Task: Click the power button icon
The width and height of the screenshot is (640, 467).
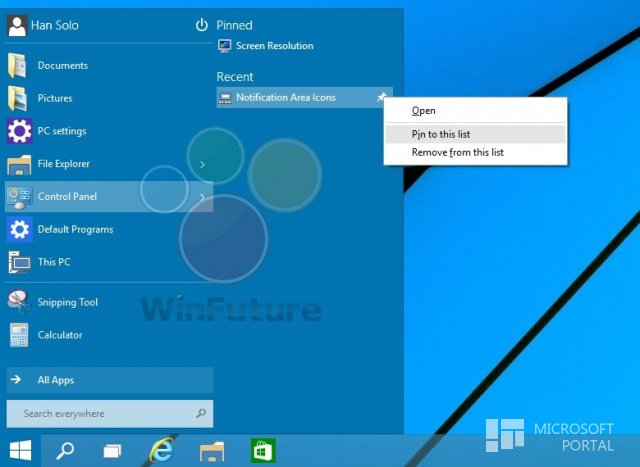Action: 202,25
